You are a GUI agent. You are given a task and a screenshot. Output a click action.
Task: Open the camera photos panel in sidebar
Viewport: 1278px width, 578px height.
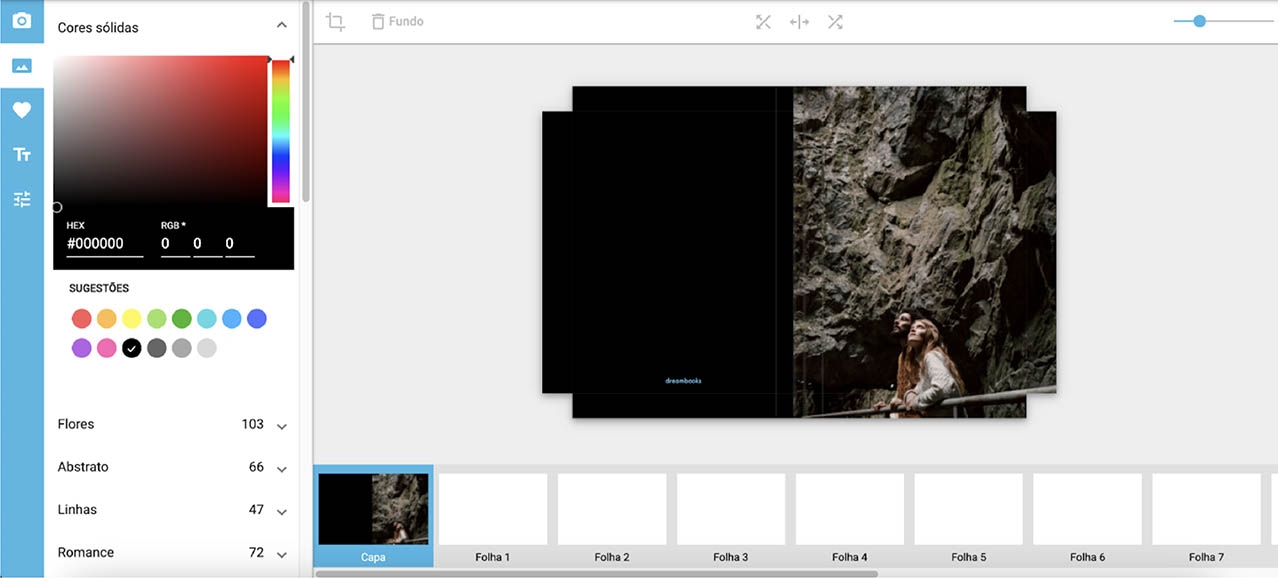tap(22, 21)
